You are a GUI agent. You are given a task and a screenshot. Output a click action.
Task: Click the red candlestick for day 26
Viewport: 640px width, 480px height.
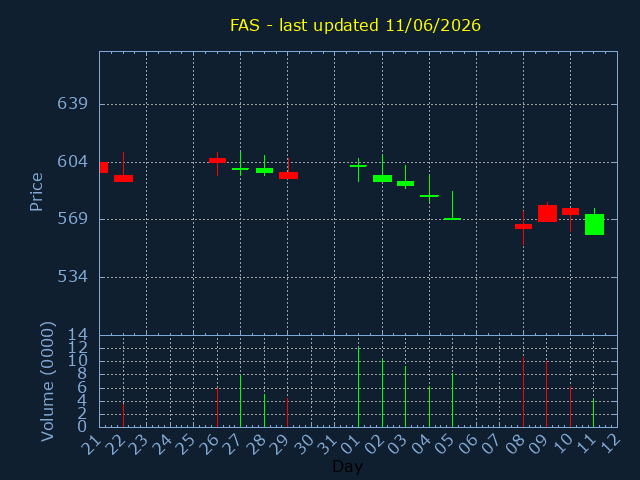click(x=218, y=160)
